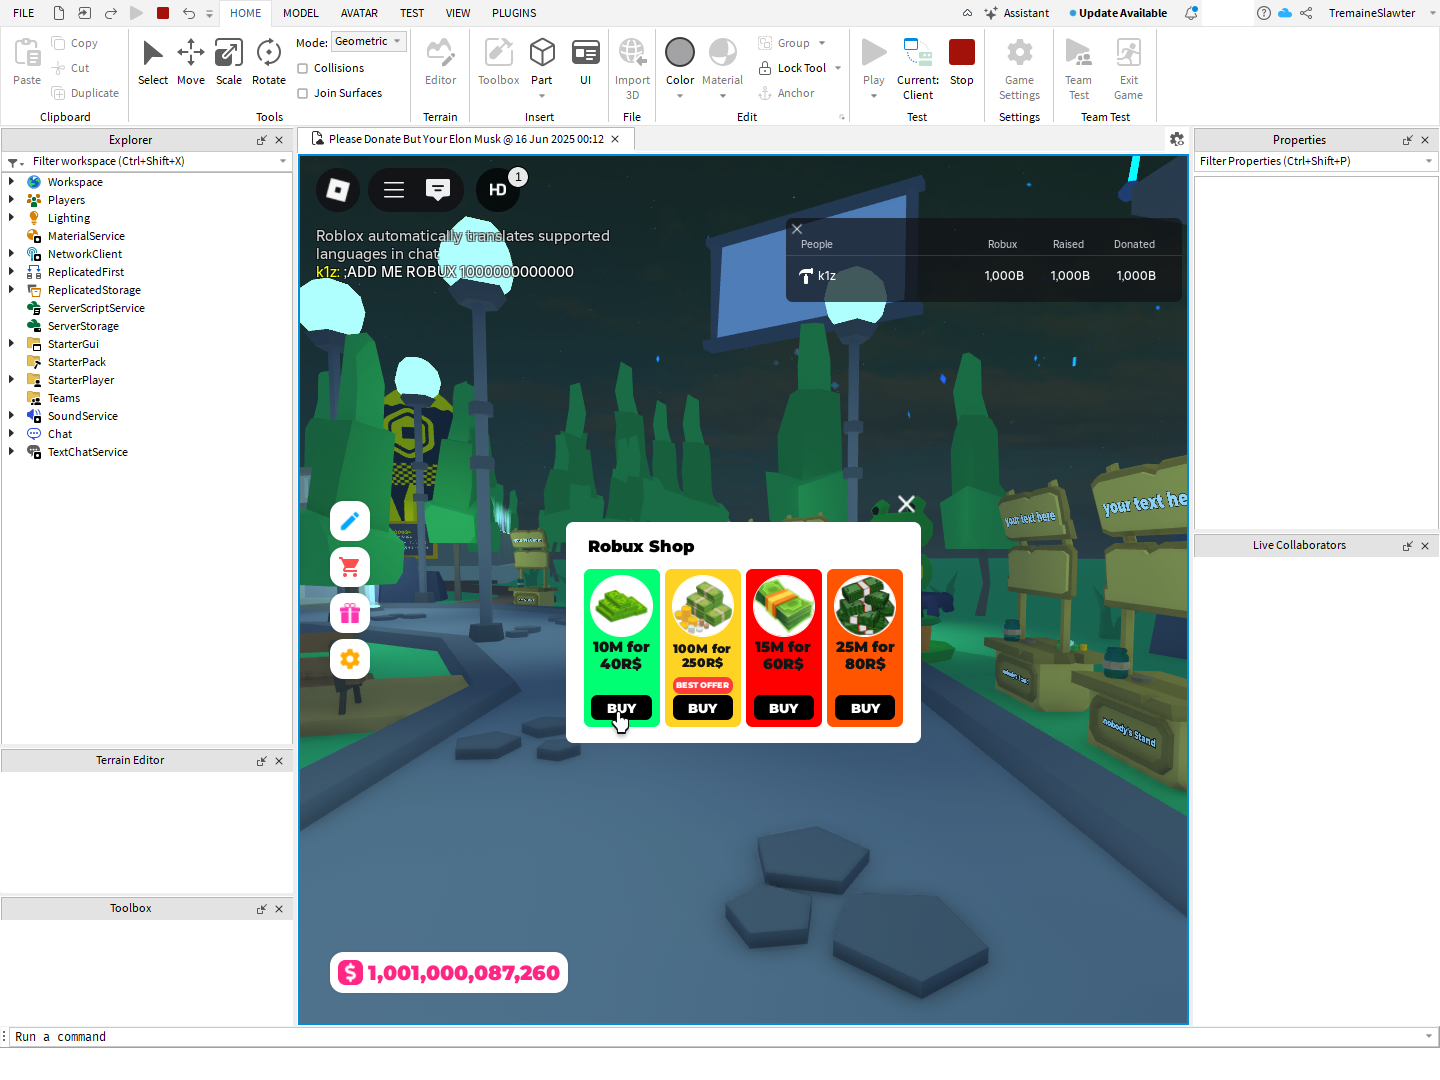Open the Play options dropdown arrow
This screenshot has height=1080, width=1440.
(x=874, y=96)
